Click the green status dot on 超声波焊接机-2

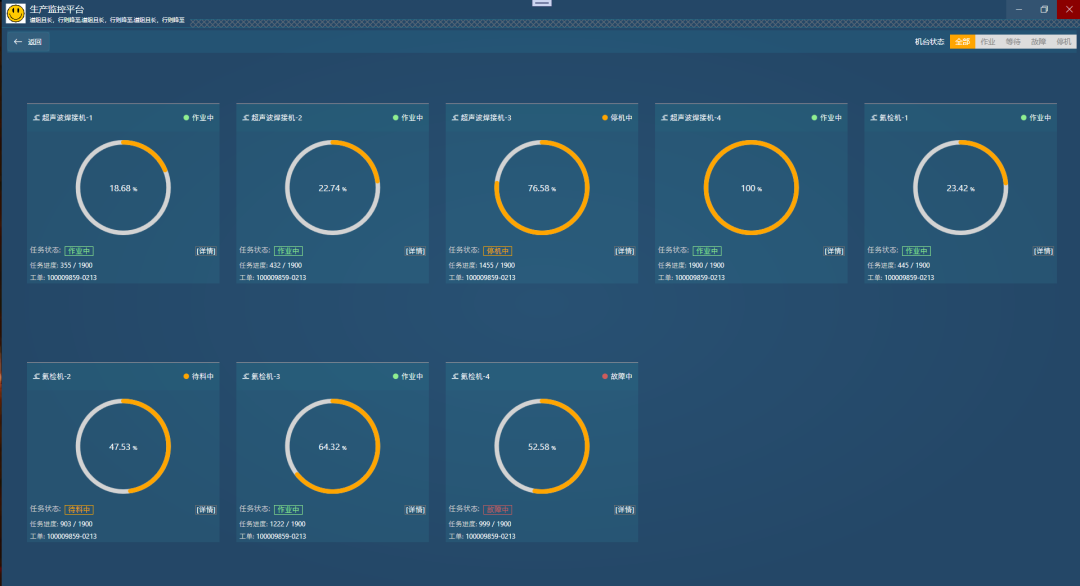coord(395,118)
